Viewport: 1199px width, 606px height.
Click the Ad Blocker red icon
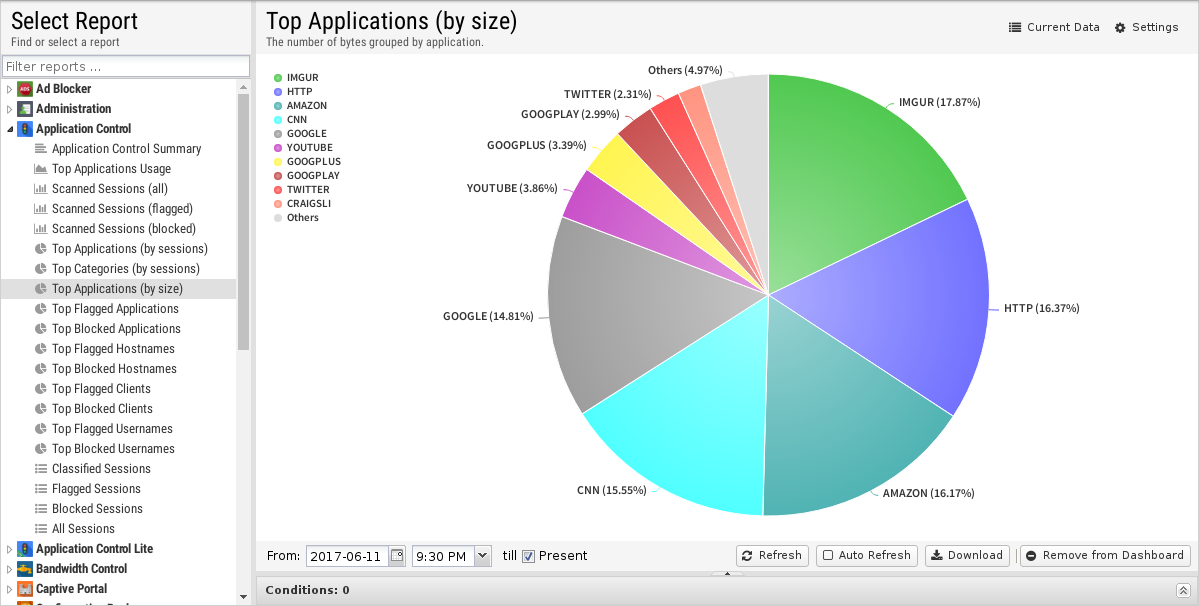(25, 89)
